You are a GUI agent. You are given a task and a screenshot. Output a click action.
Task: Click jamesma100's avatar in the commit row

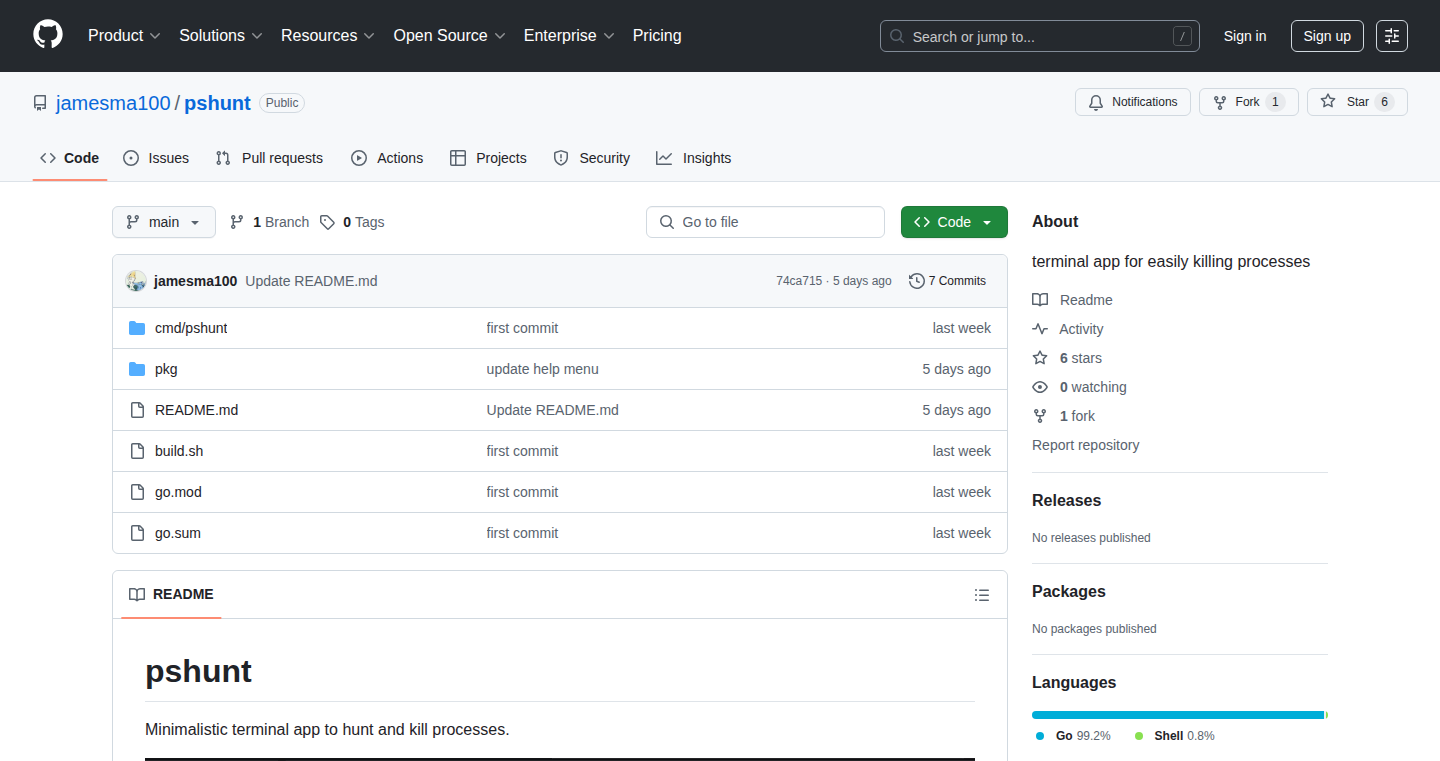tap(136, 281)
